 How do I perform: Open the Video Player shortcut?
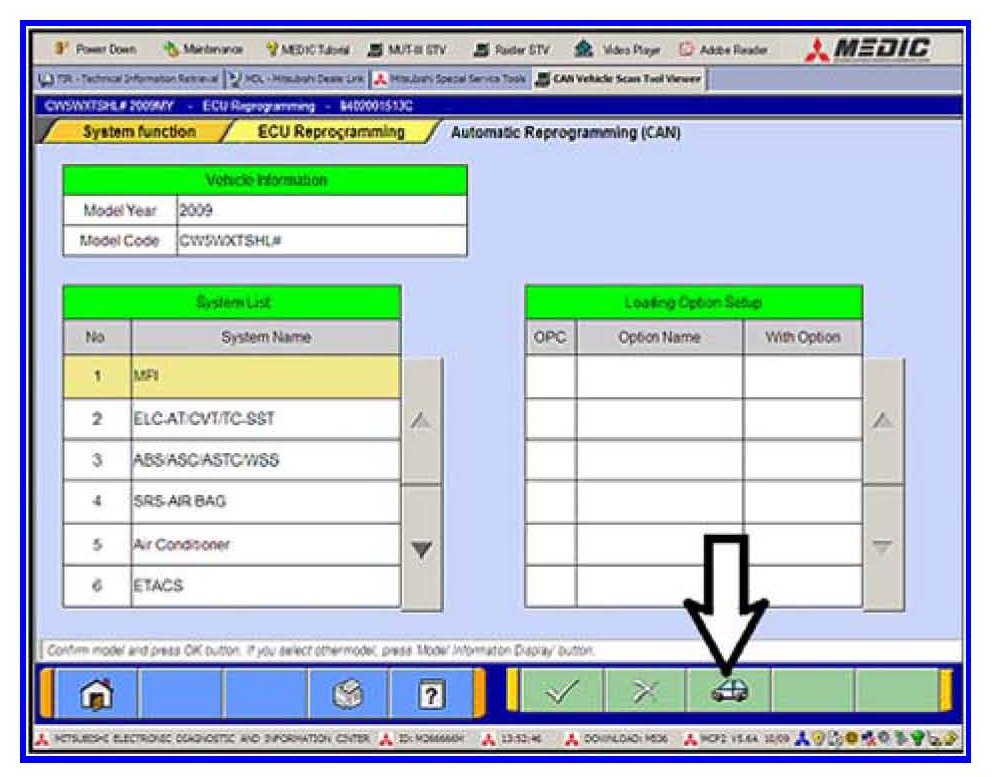(x=614, y=49)
